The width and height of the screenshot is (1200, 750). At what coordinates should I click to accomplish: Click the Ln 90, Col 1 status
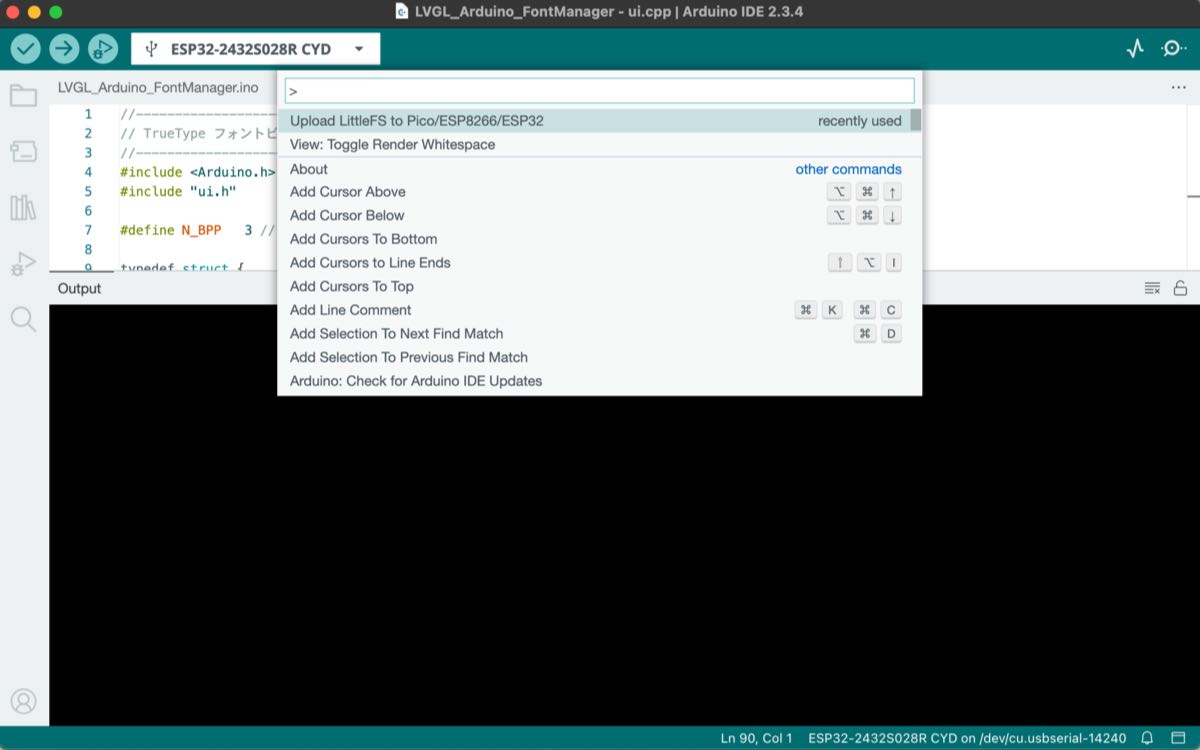(756, 739)
